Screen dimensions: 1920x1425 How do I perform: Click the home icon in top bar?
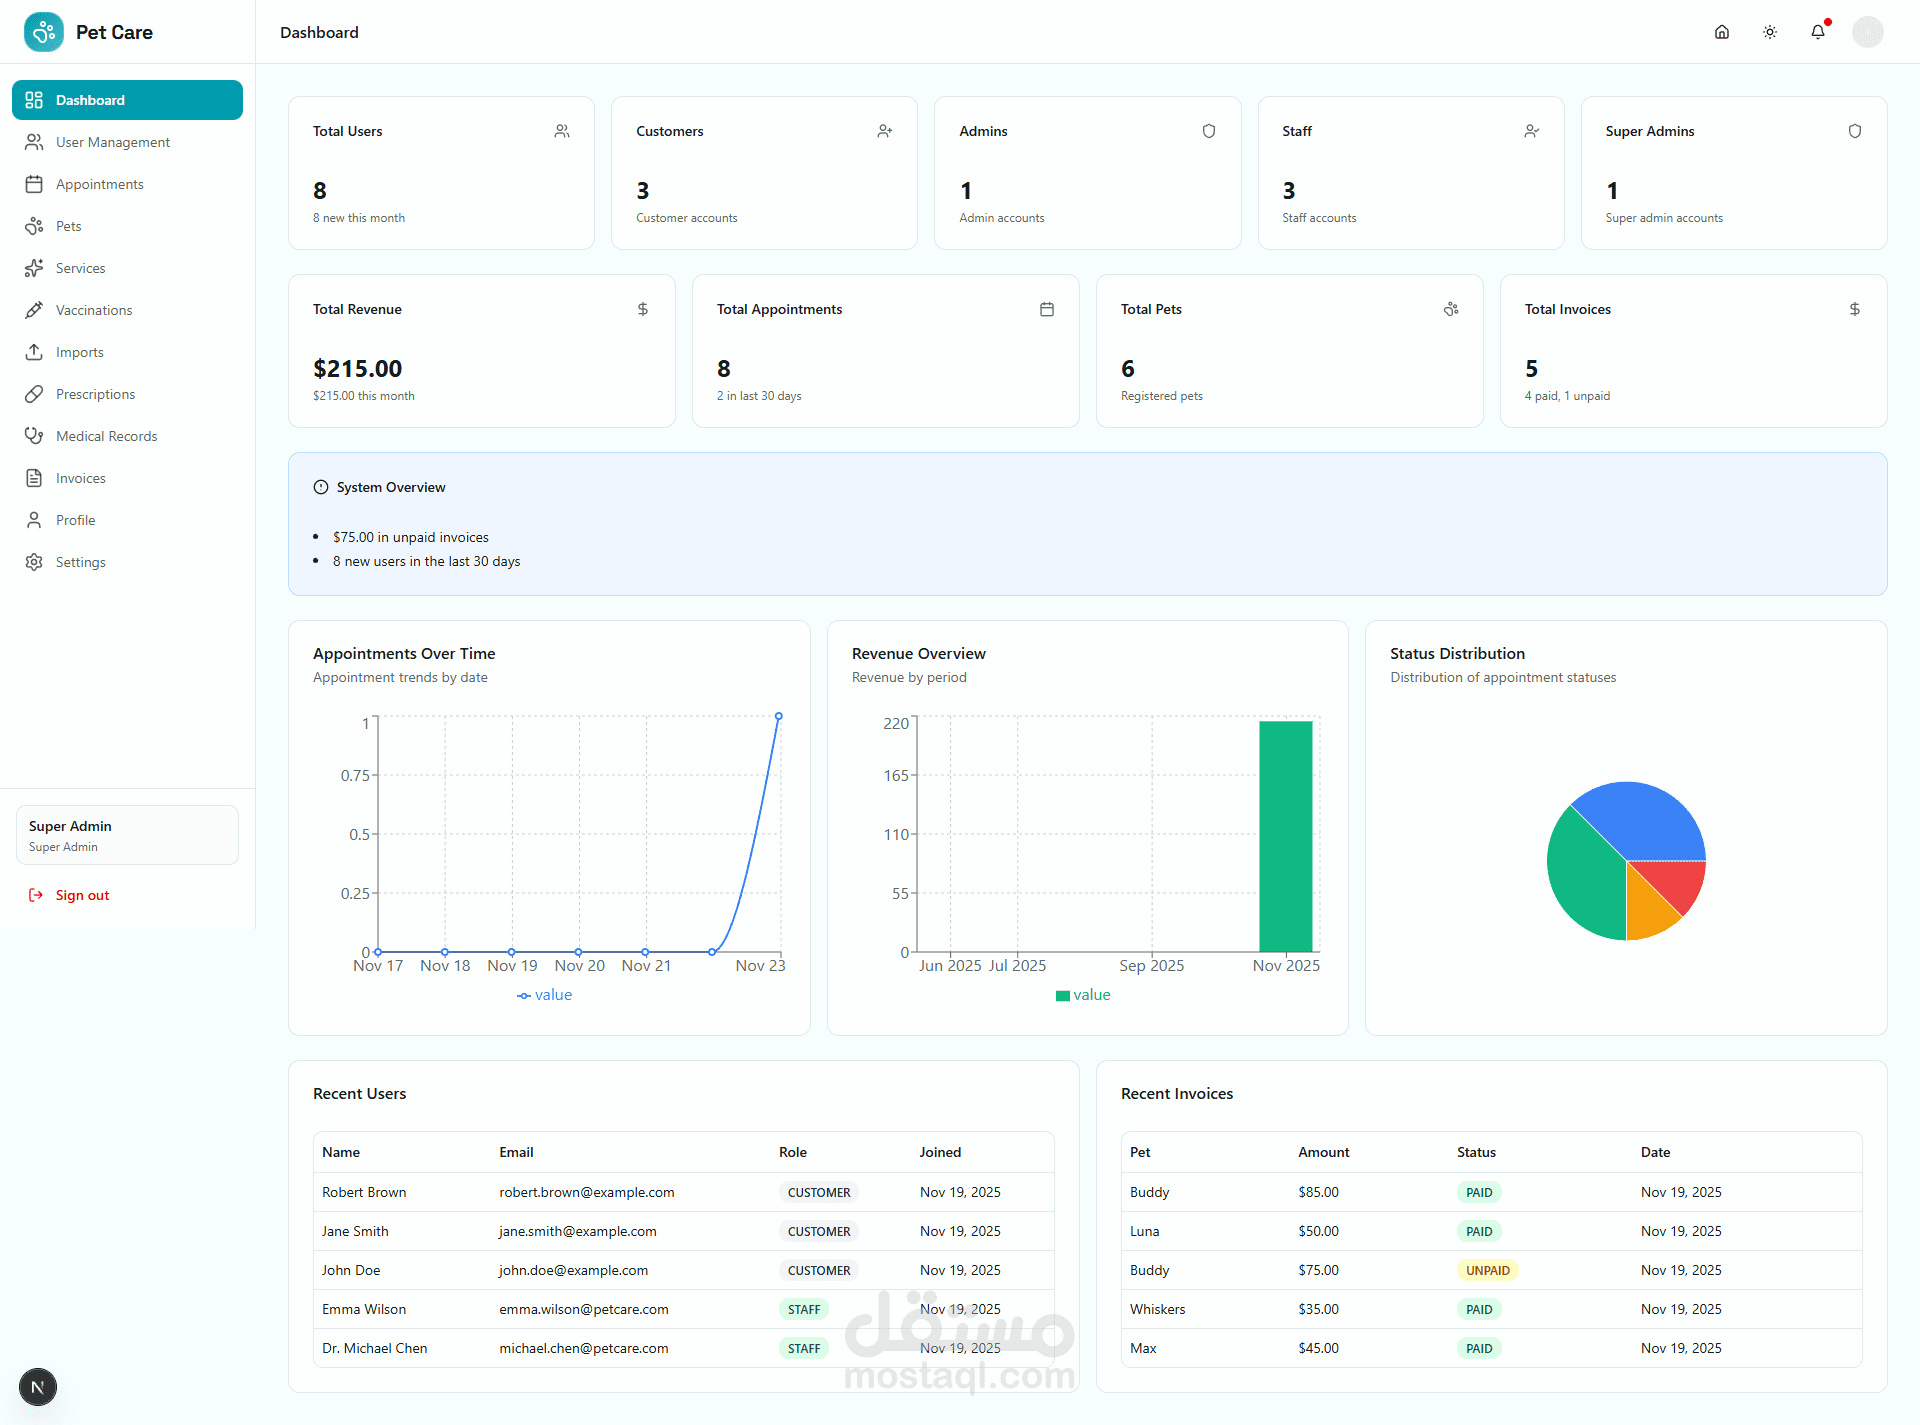tap(1721, 32)
